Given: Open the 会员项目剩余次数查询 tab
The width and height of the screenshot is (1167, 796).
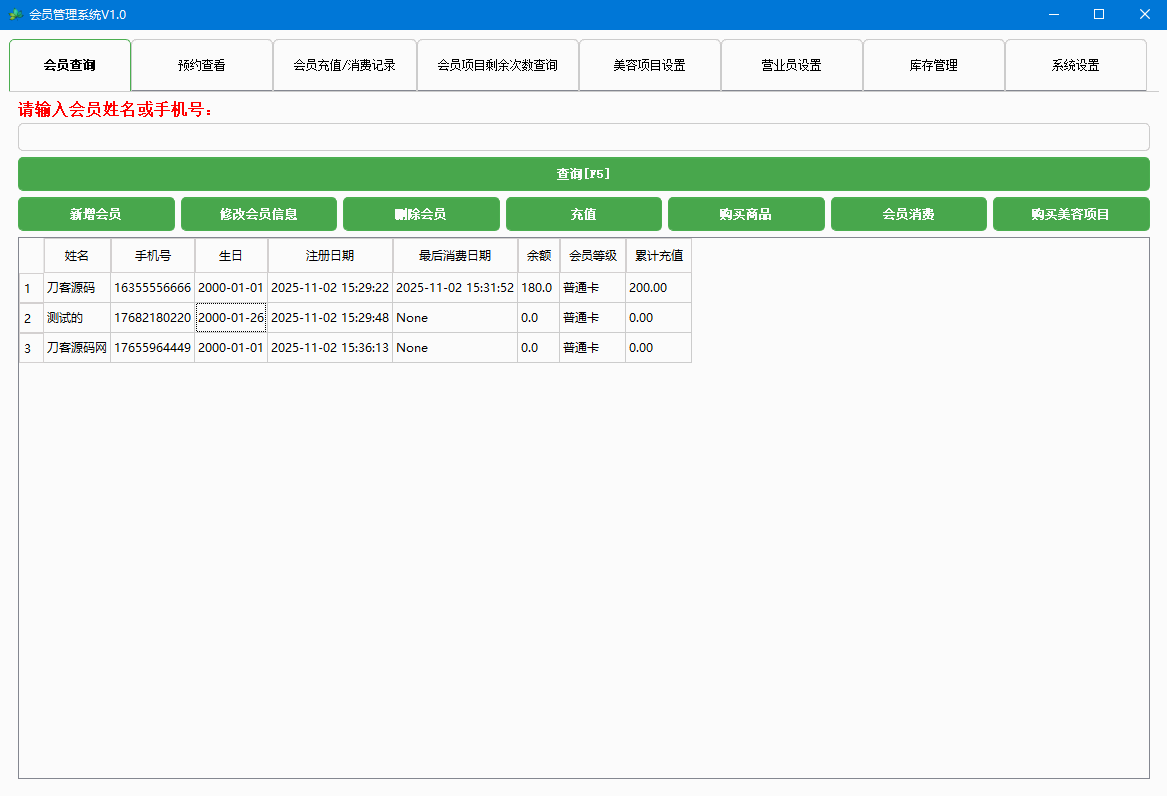Looking at the screenshot, I should pos(497,65).
